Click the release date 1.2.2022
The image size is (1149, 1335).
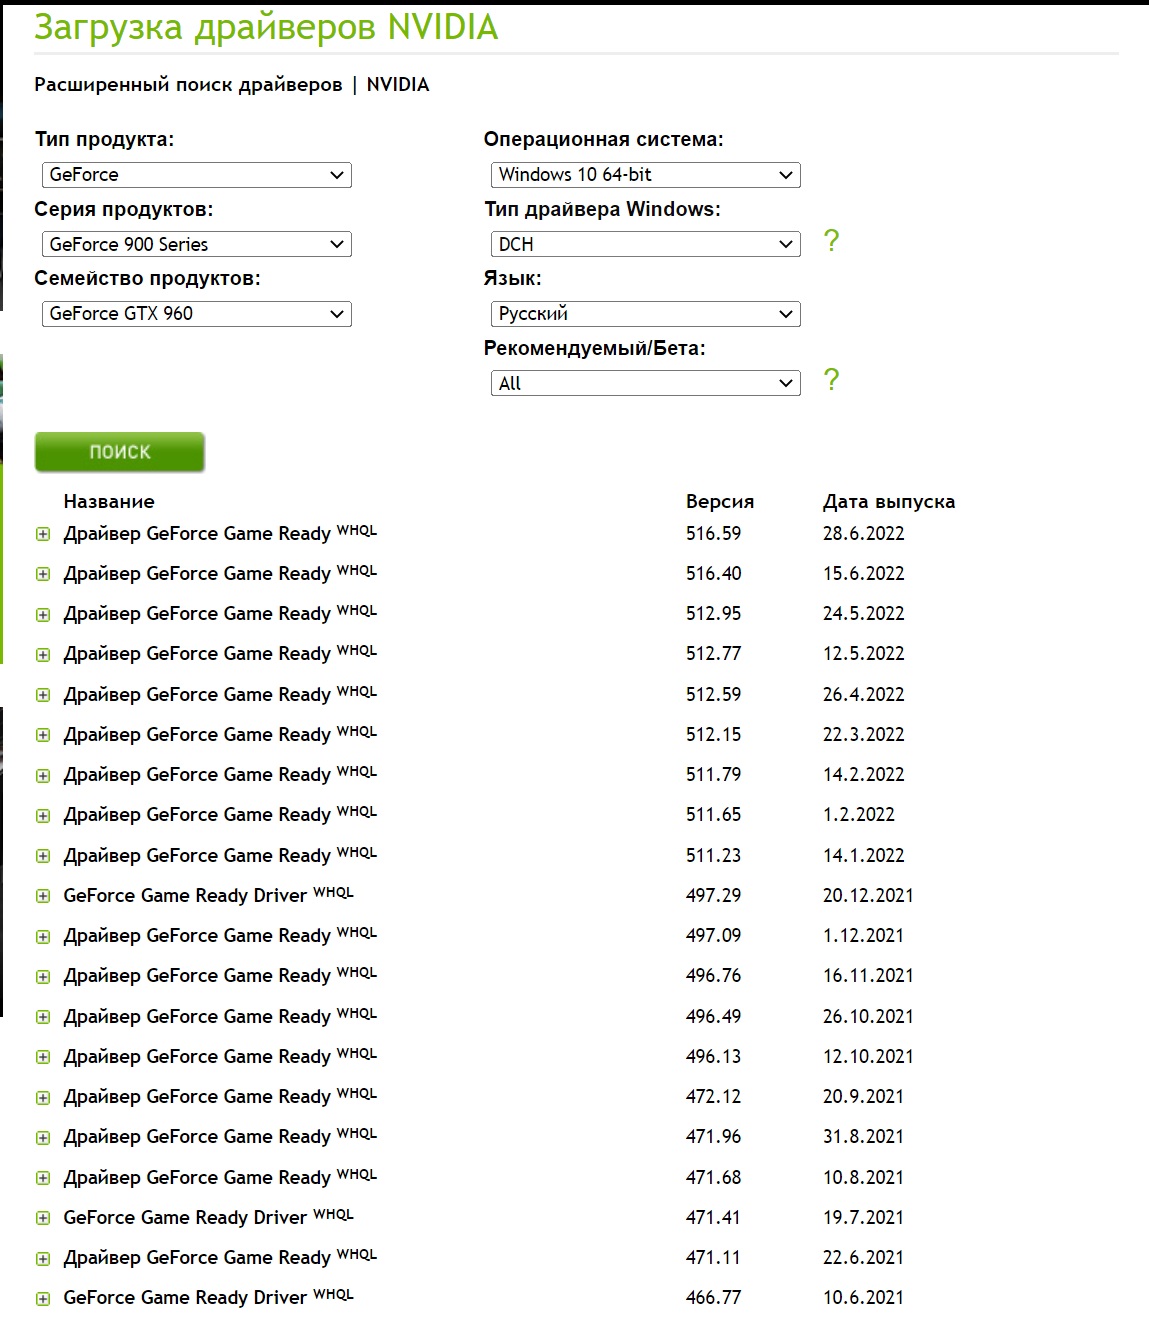858,814
